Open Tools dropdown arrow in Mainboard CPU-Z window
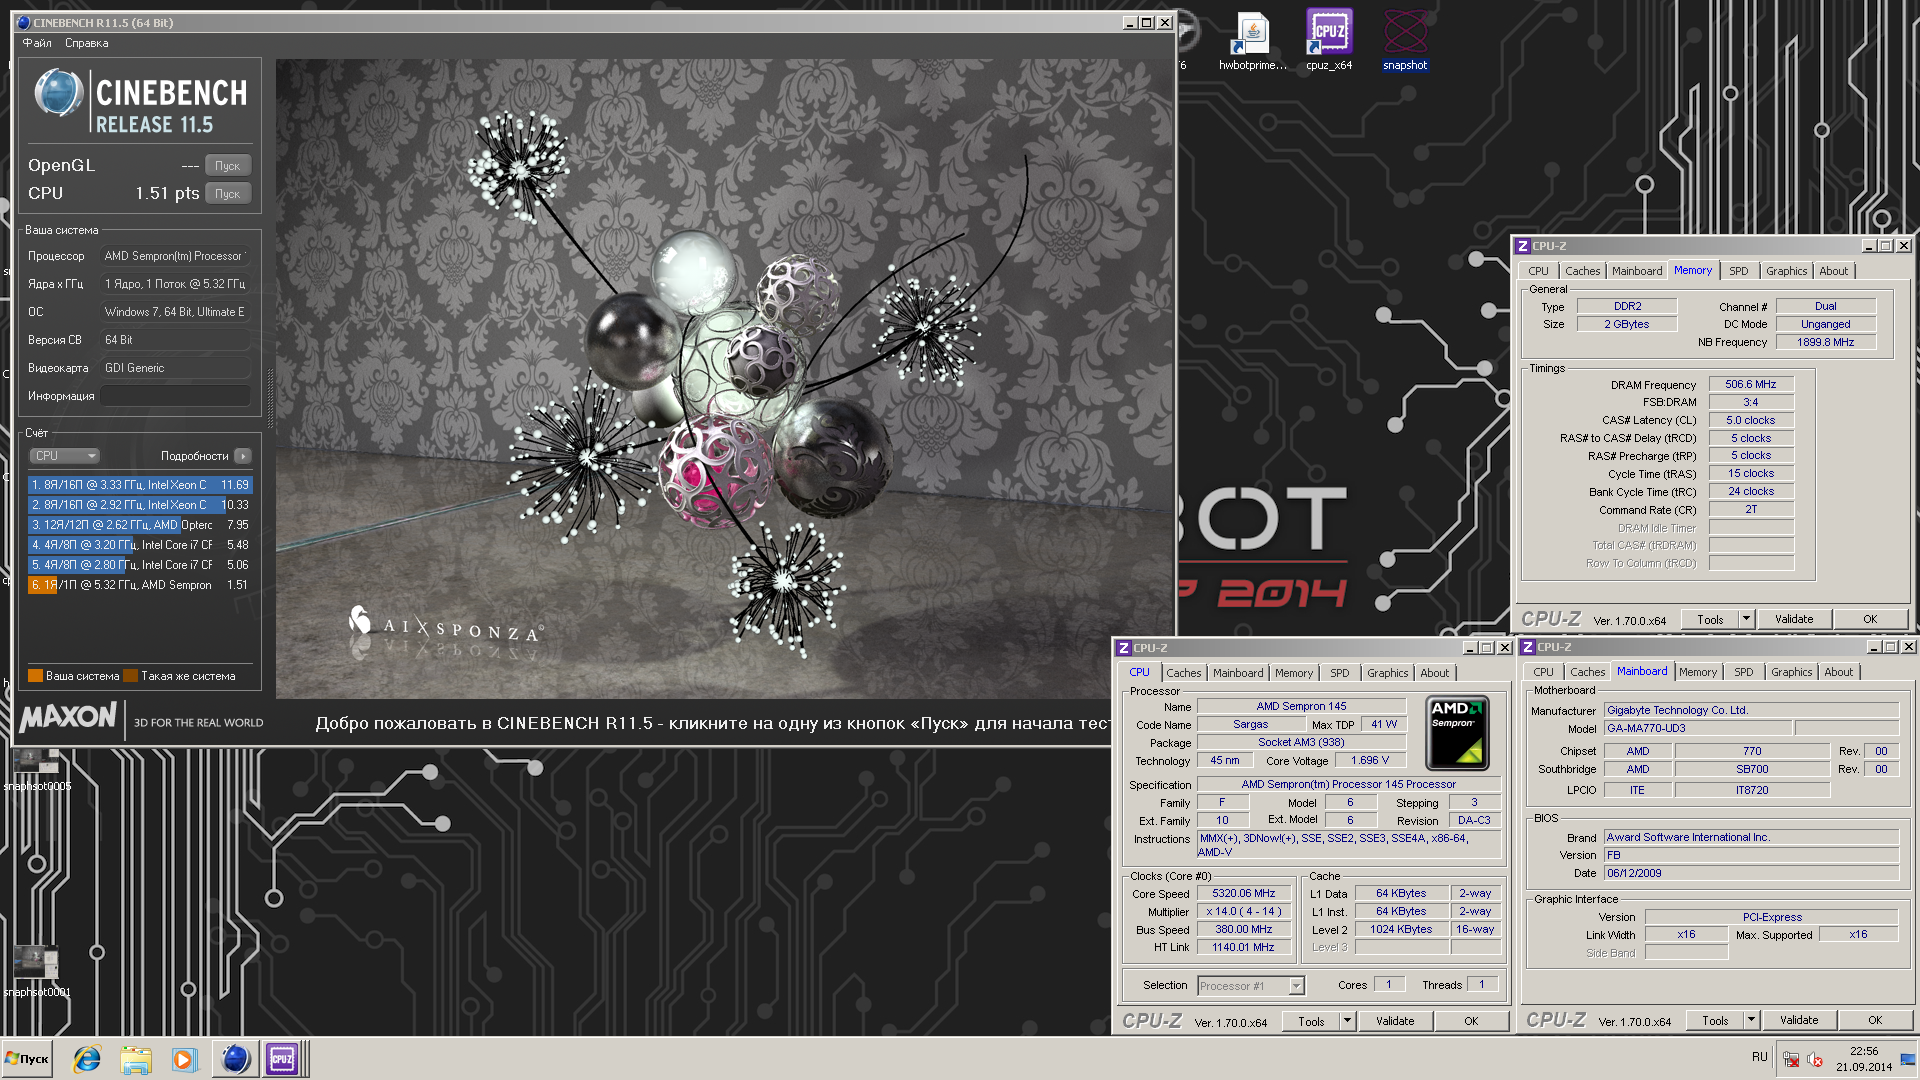This screenshot has height=1080, width=1920. click(1751, 1021)
